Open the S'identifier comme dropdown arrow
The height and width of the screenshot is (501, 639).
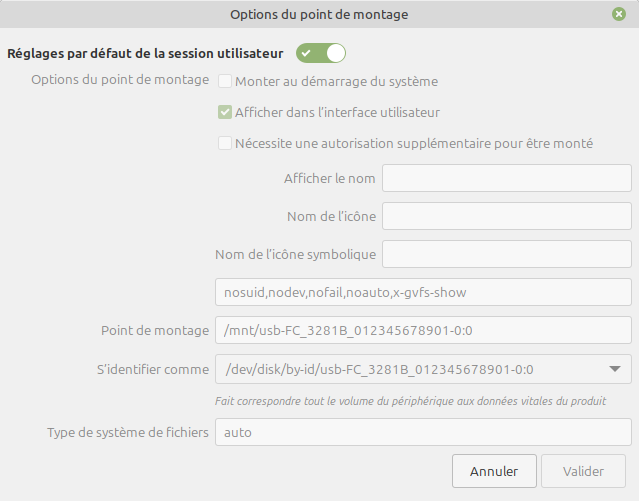(614, 369)
